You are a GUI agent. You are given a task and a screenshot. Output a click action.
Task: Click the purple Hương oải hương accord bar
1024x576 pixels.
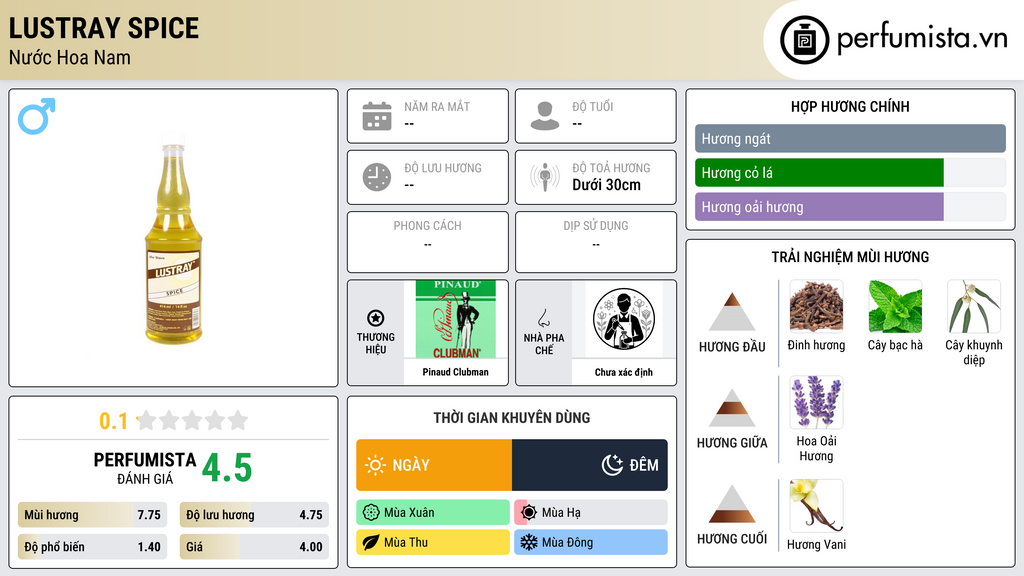tap(819, 207)
